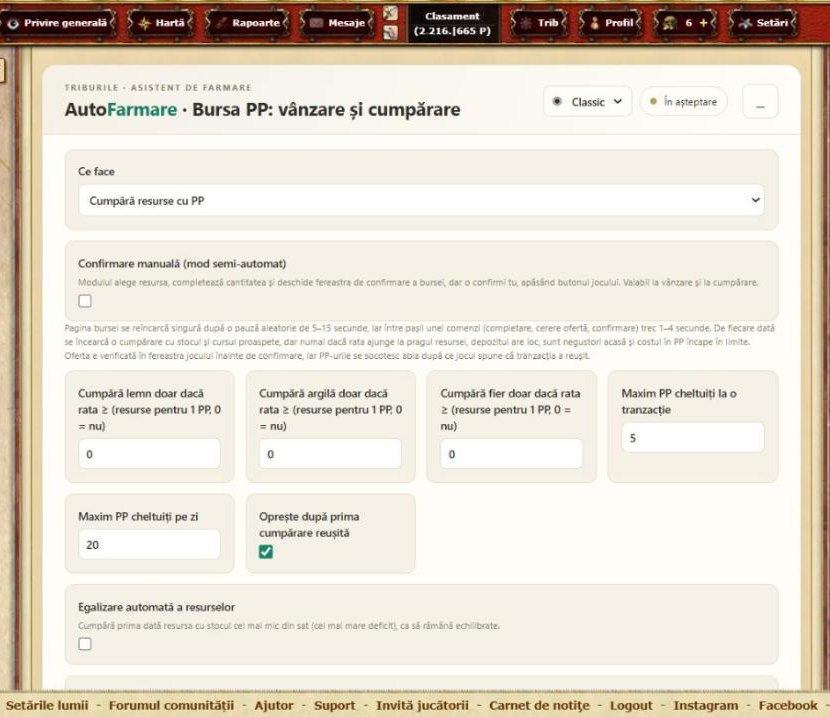This screenshot has height=717, width=830.
Task: Open the Ajutor help link
Action: click(x=274, y=705)
